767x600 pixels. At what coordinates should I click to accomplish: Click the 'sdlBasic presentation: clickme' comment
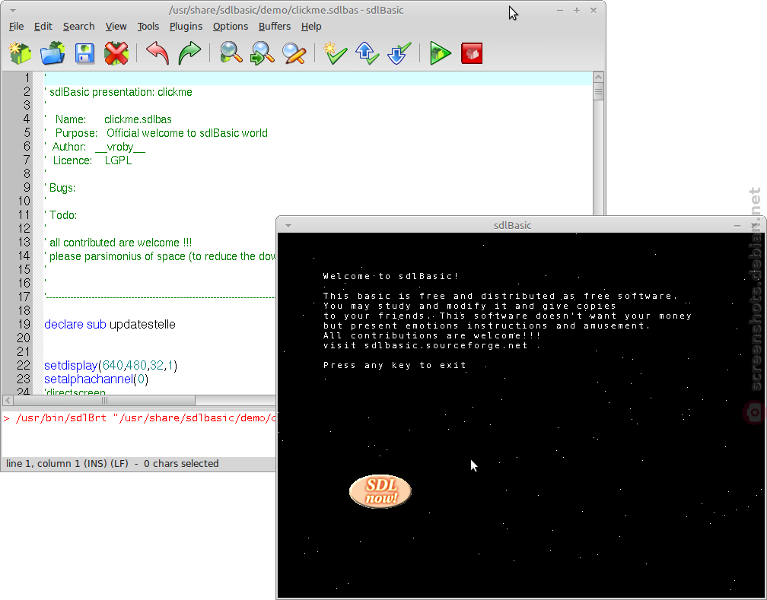118,92
